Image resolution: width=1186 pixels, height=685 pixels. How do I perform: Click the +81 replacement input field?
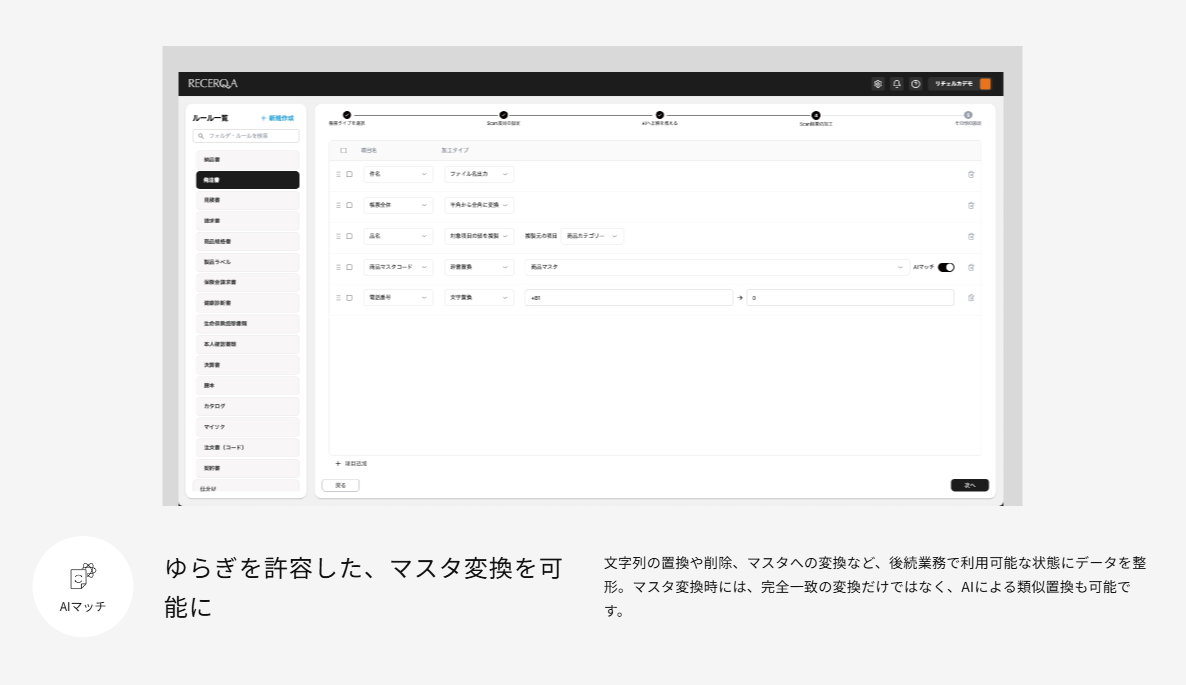coord(630,298)
